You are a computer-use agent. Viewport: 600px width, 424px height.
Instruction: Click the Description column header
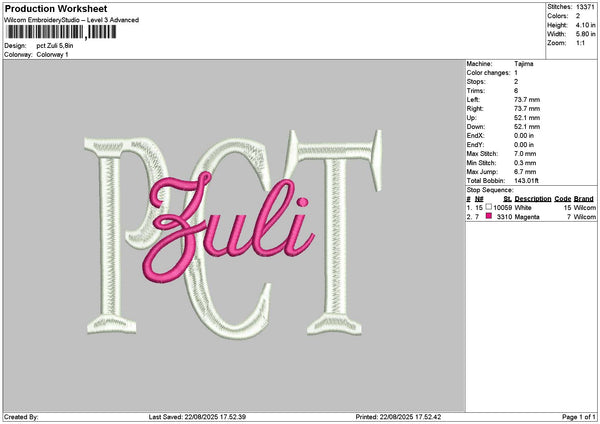click(x=533, y=199)
